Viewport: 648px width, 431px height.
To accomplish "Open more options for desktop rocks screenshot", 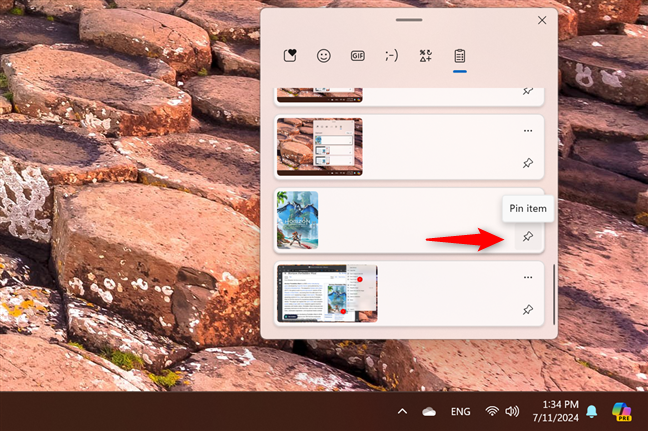I will 528,131.
